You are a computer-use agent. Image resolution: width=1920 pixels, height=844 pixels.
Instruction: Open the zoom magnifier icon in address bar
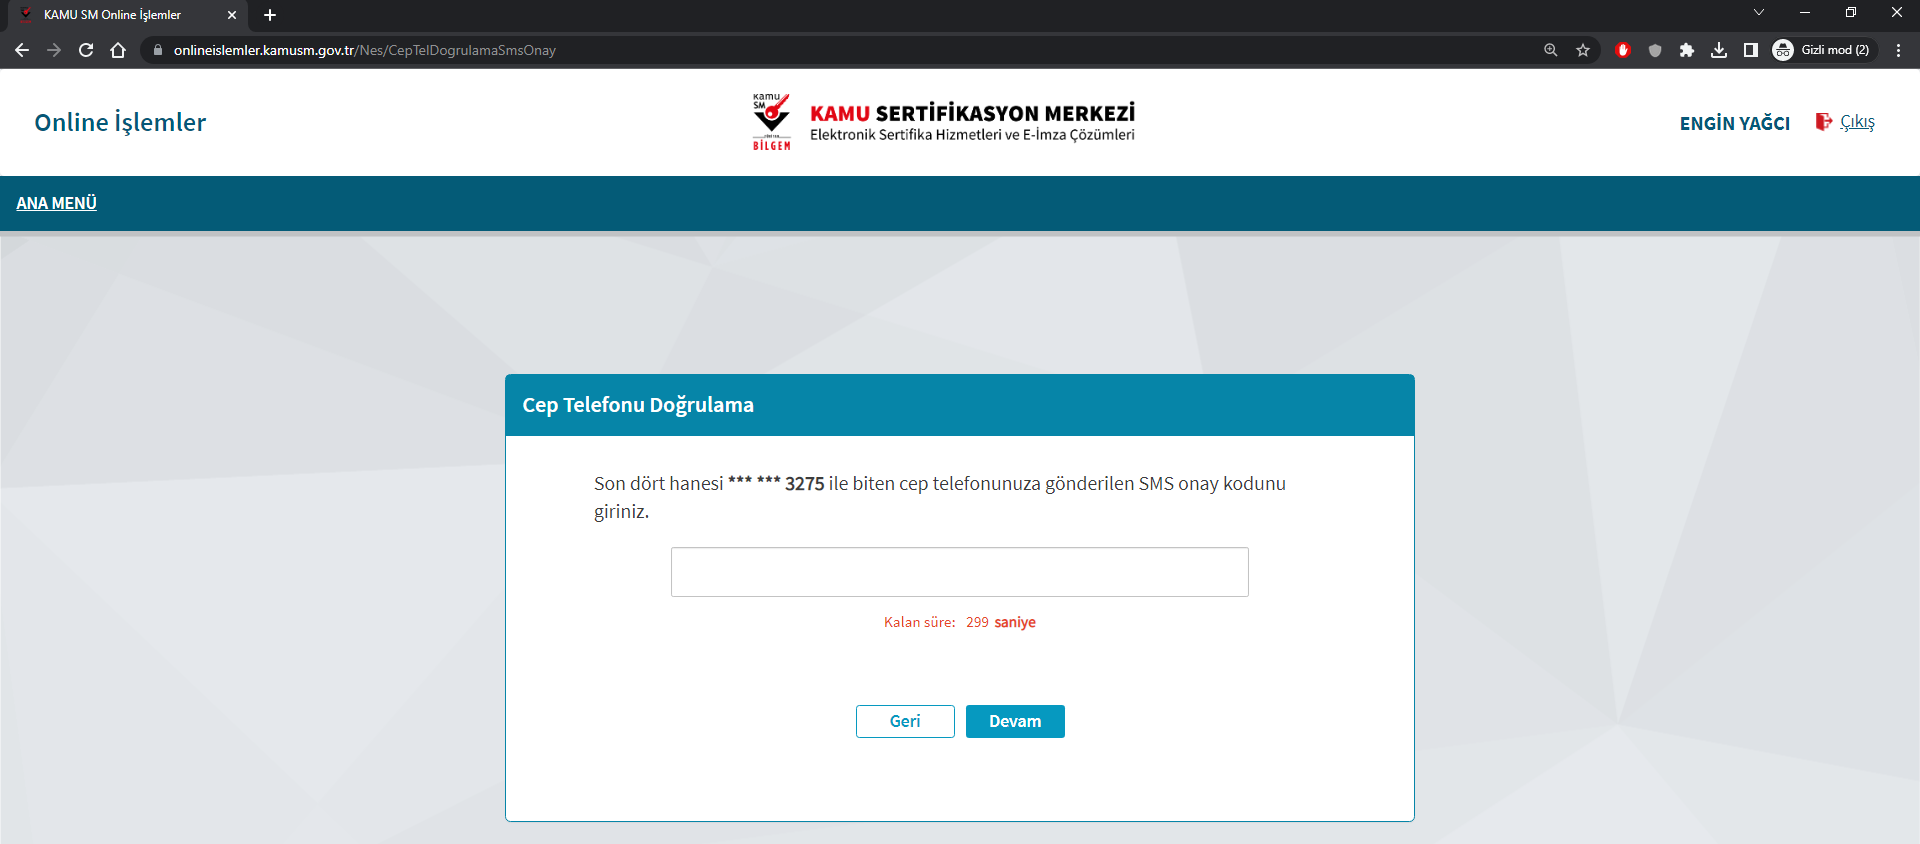(1551, 50)
